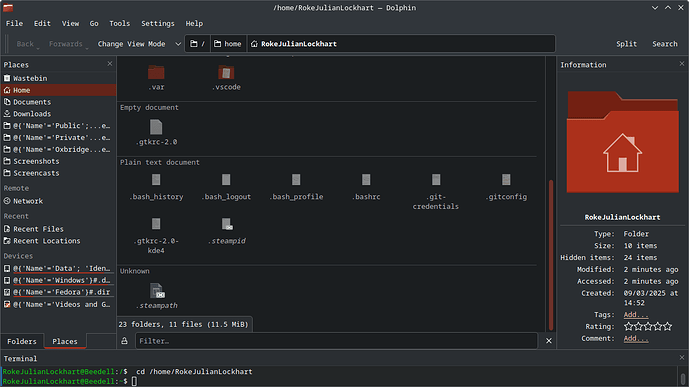This screenshot has width=689, height=387.
Task: Click Add link next to Comment
Action: coord(635,339)
